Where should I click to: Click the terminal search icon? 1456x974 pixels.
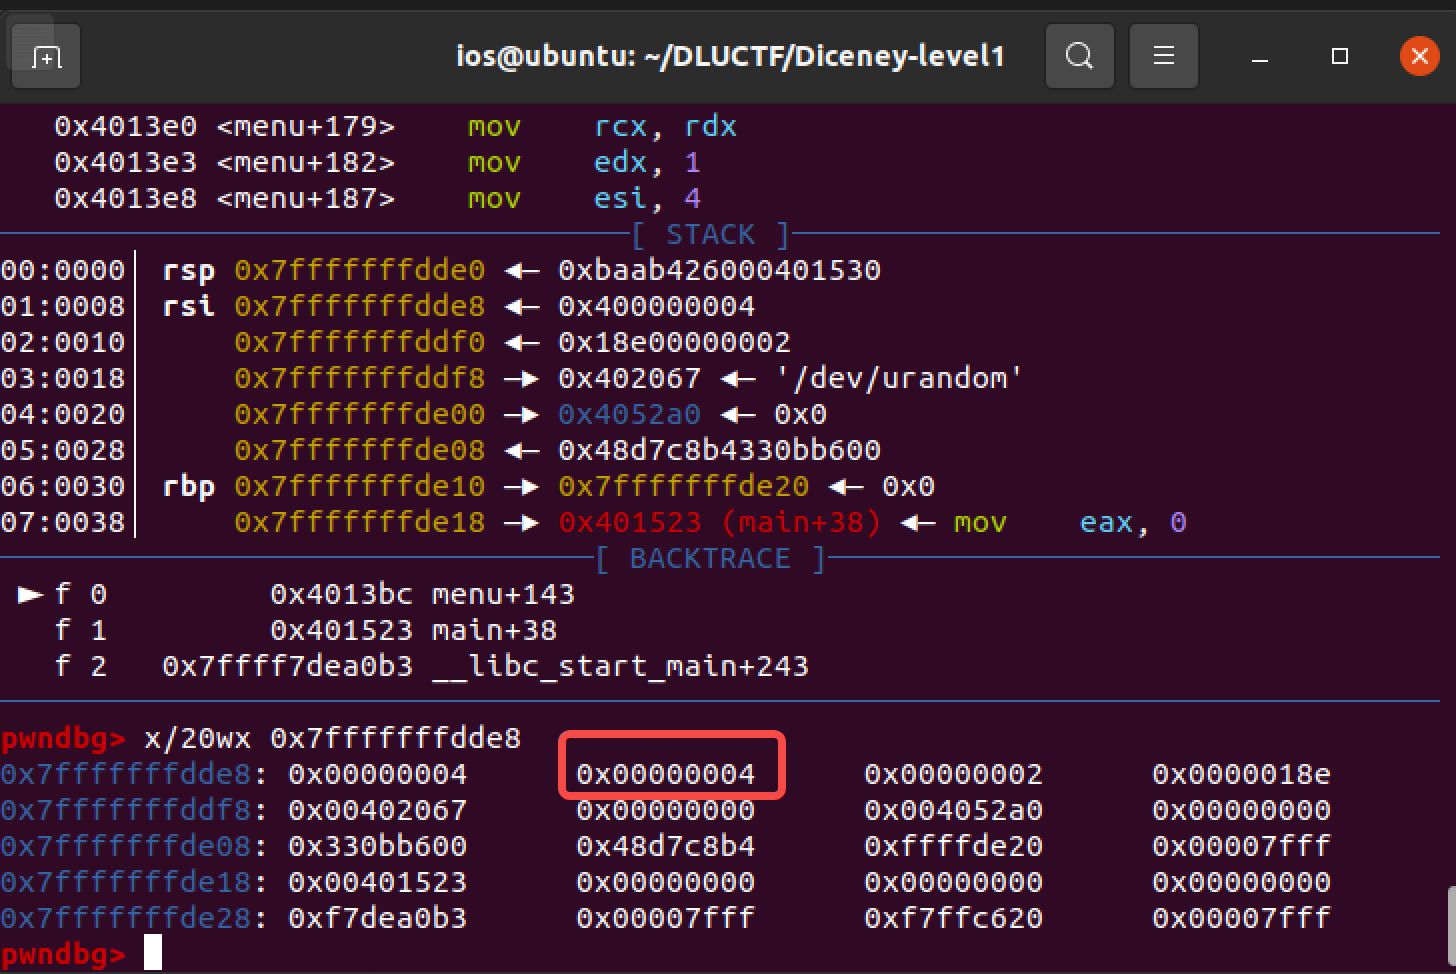tap(1080, 56)
